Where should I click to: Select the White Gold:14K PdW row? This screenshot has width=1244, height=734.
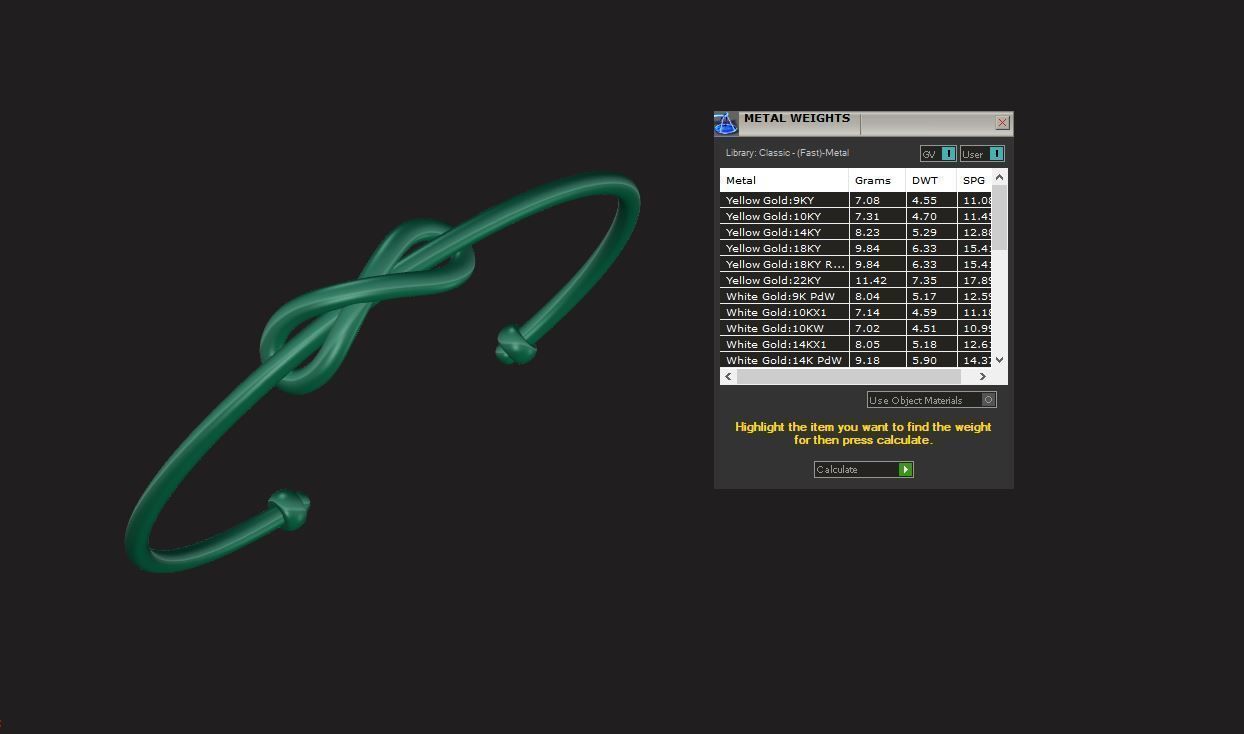[856, 360]
